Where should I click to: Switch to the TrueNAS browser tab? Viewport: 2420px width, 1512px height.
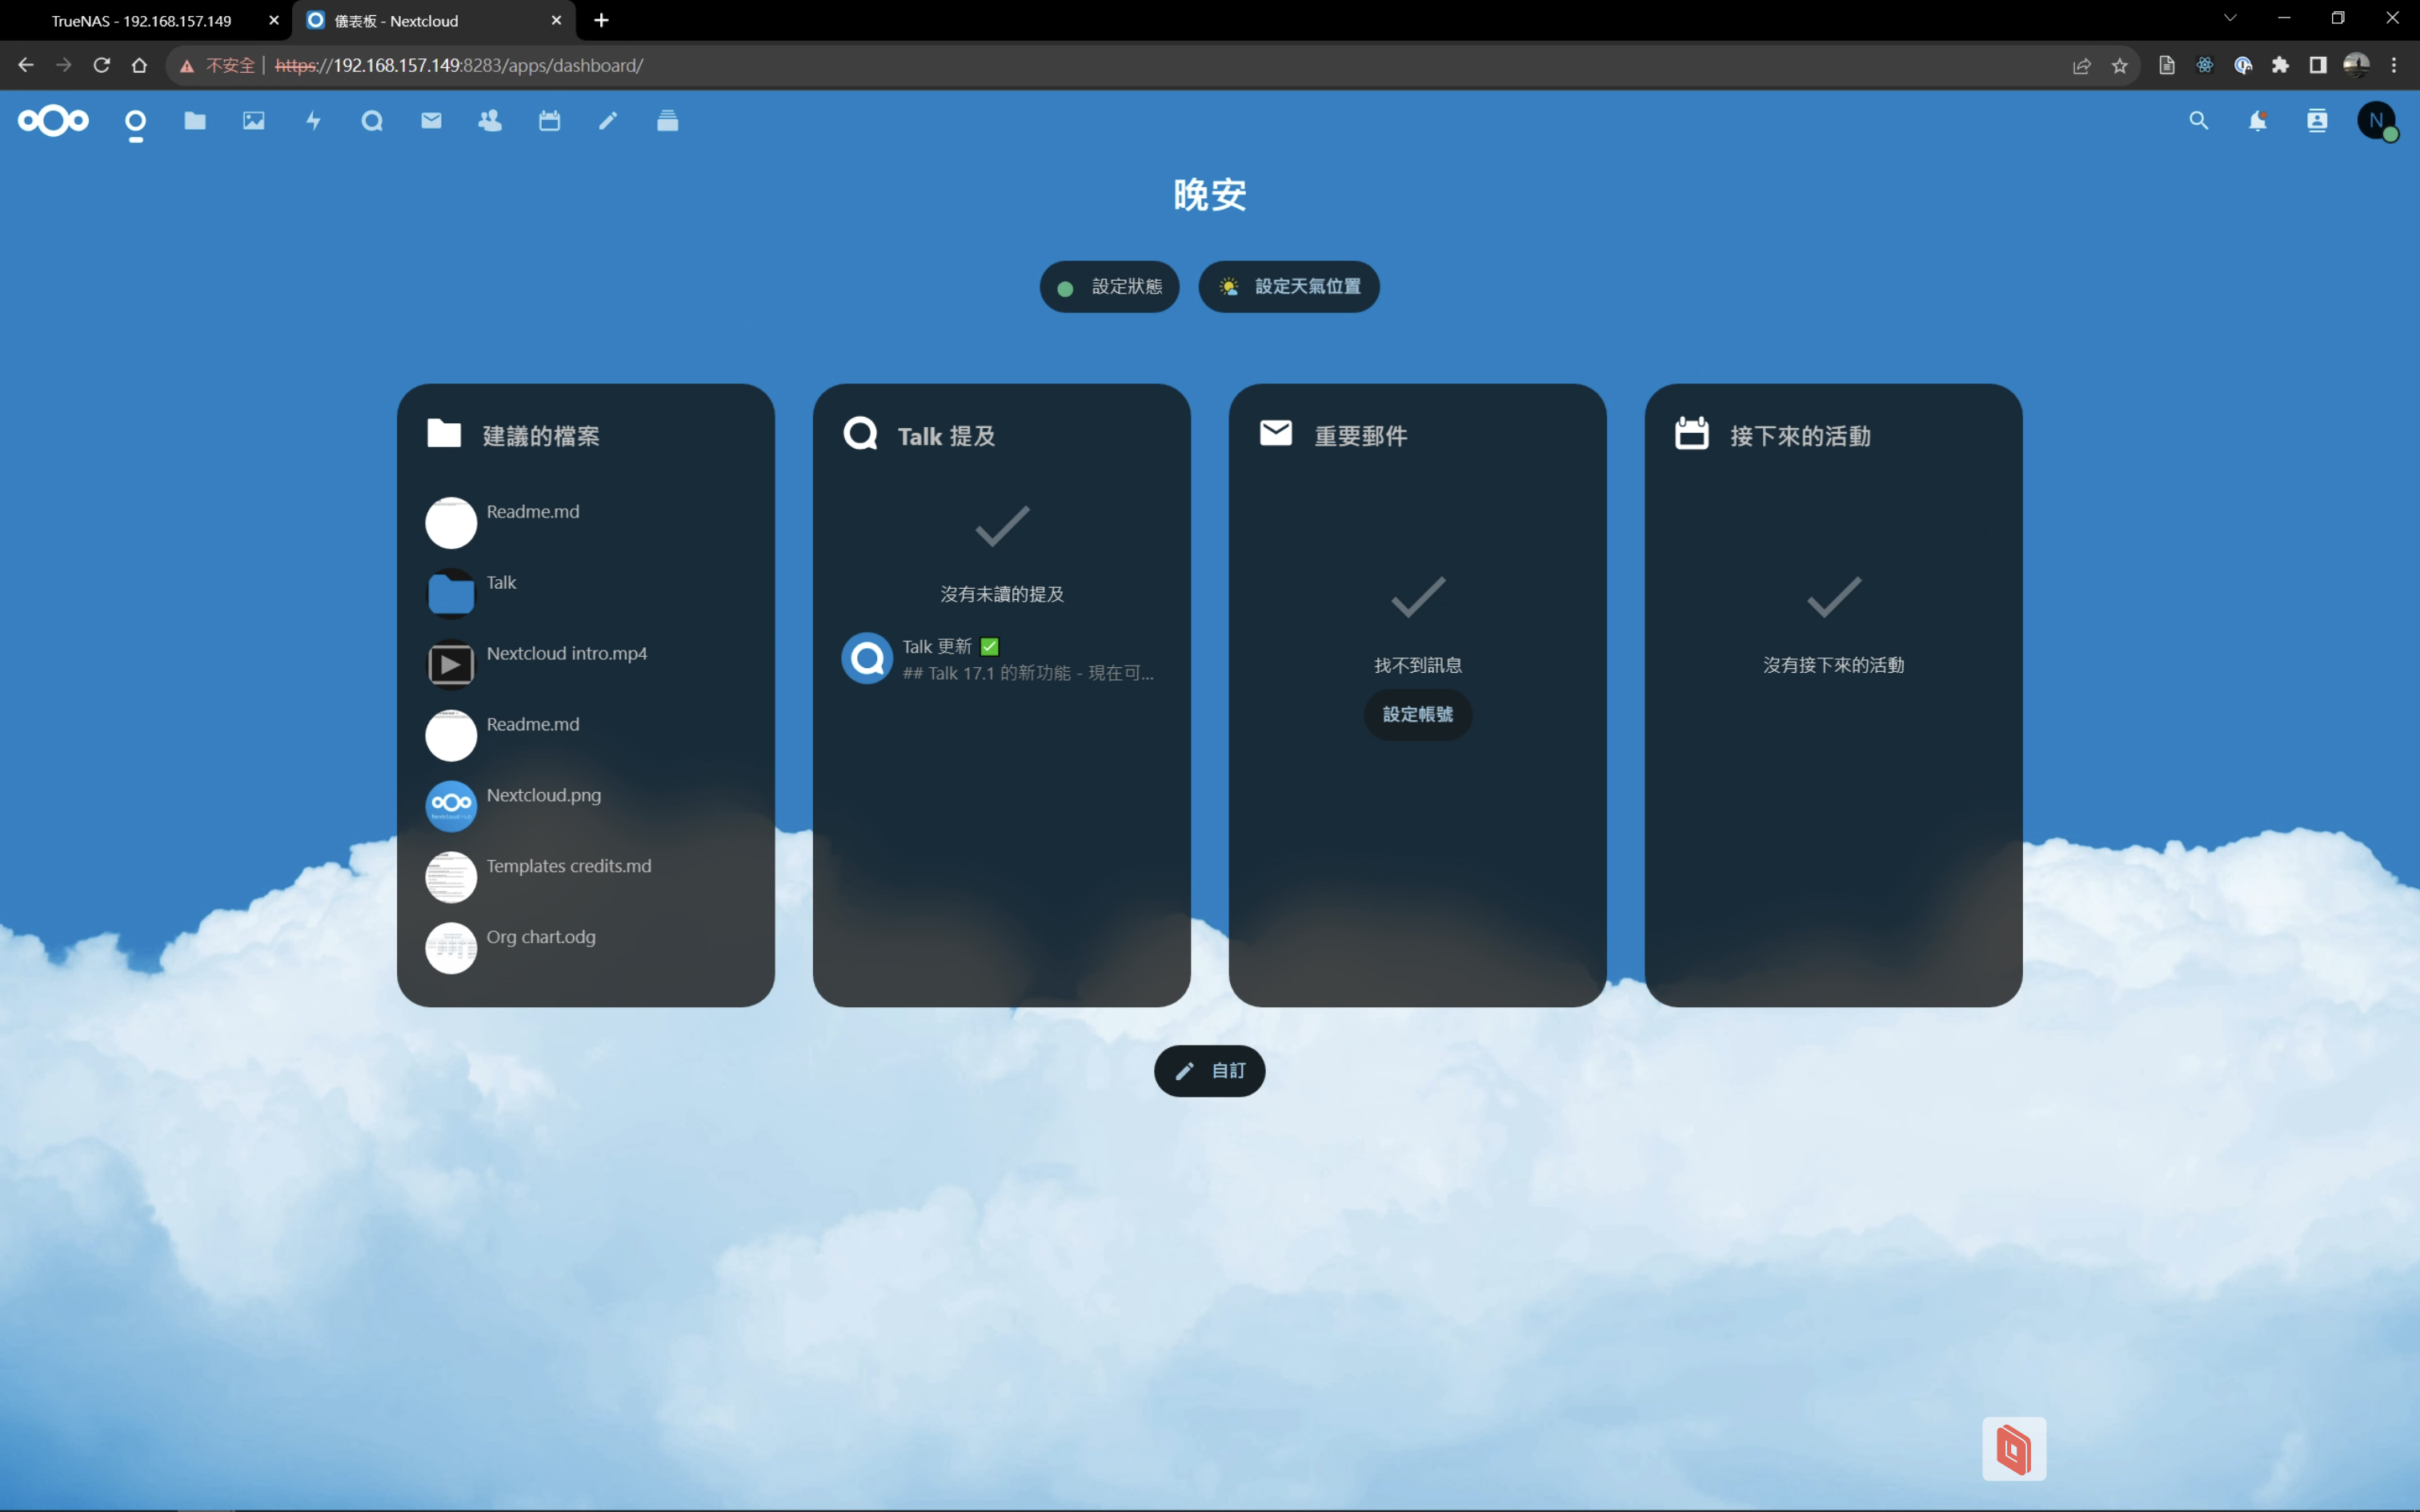pos(142,20)
